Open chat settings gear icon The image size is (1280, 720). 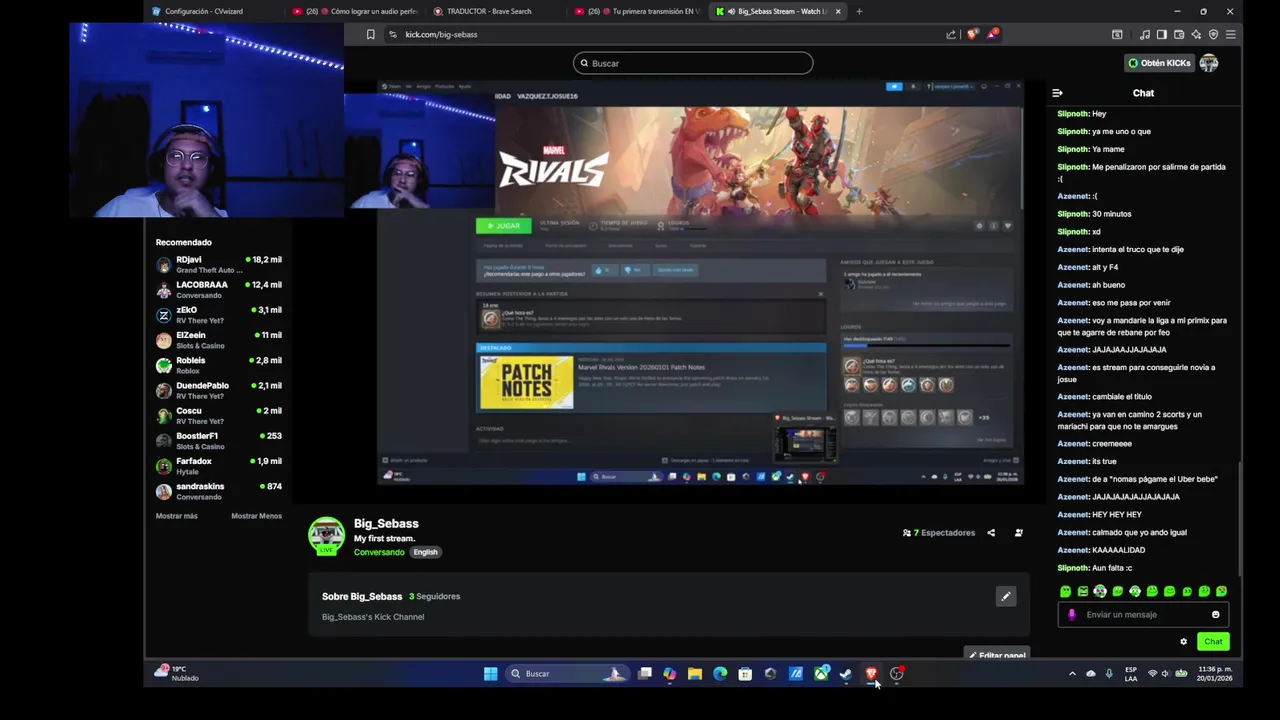click(1183, 642)
